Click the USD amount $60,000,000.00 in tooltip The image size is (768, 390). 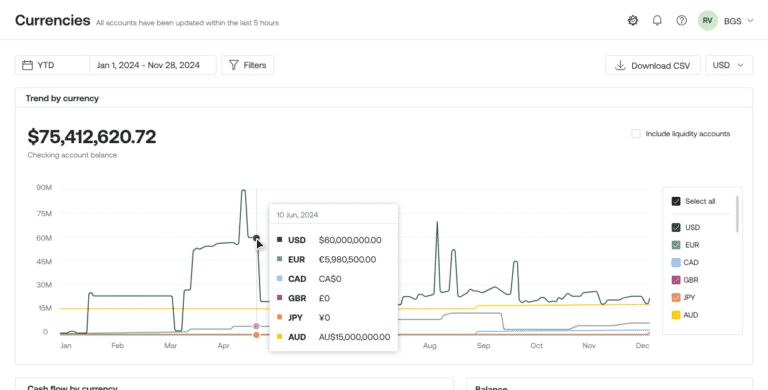point(350,240)
